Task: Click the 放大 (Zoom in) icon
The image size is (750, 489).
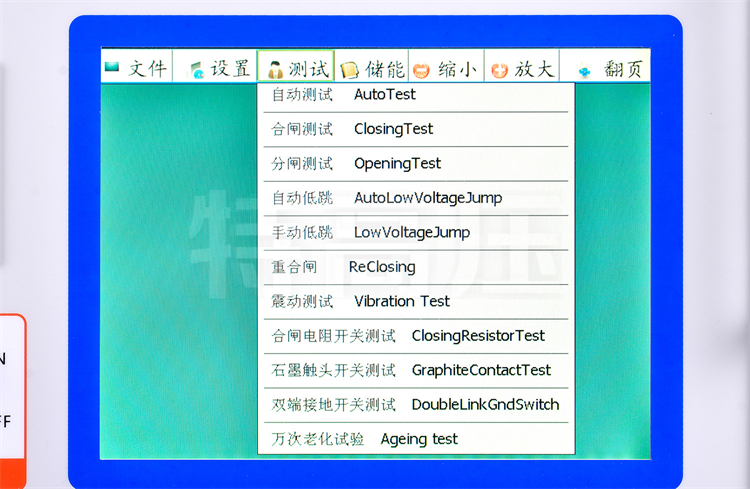Action: tap(499, 69)
